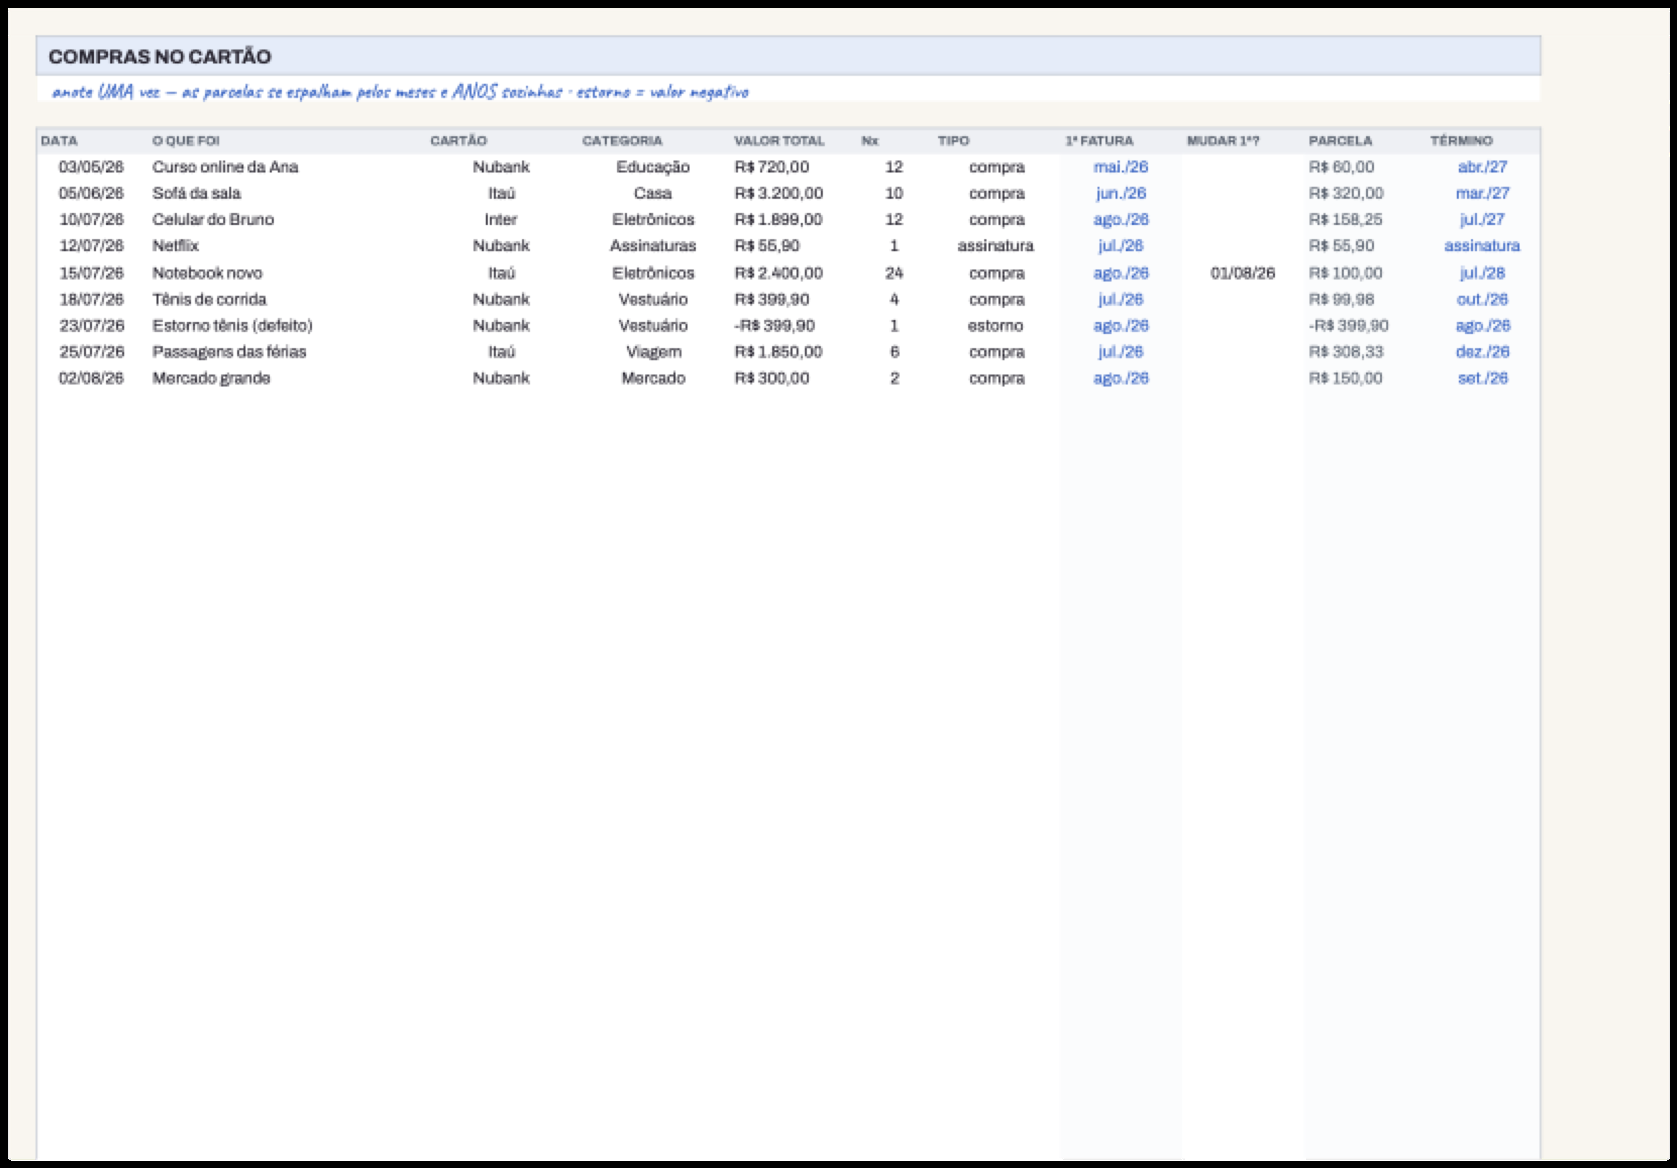Click -R$ 399,90 in PARCELA column

click(1349, 325)
